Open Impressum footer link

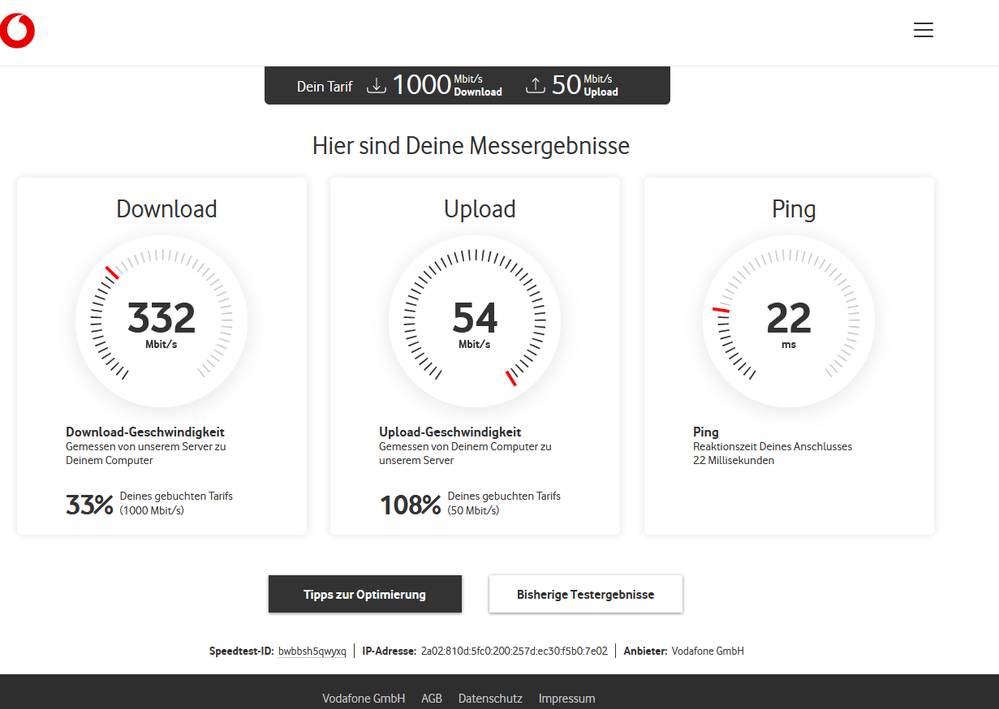(566, 698)
